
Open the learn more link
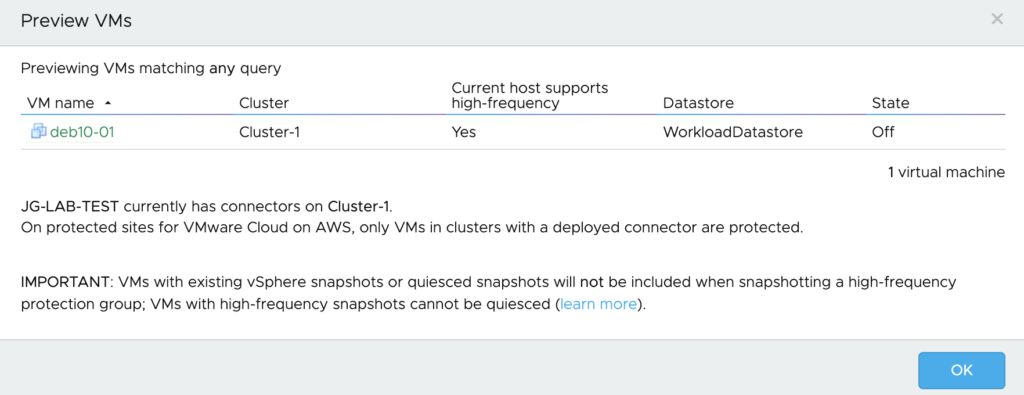598,304
